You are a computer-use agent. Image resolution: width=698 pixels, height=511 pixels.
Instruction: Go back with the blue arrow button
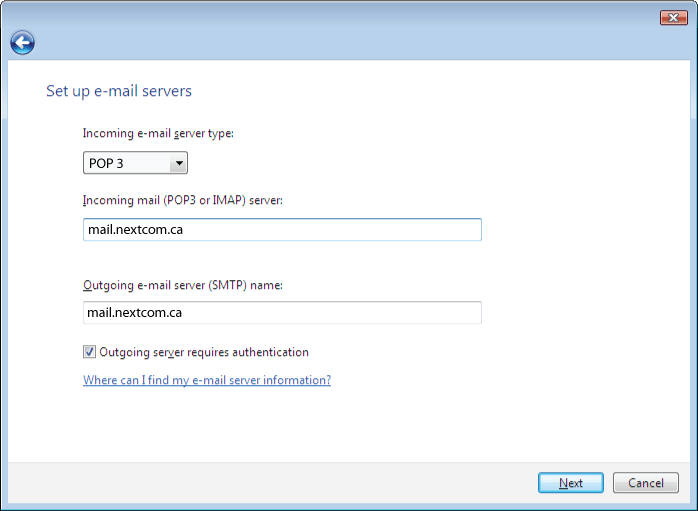click(x=22, y=43)
